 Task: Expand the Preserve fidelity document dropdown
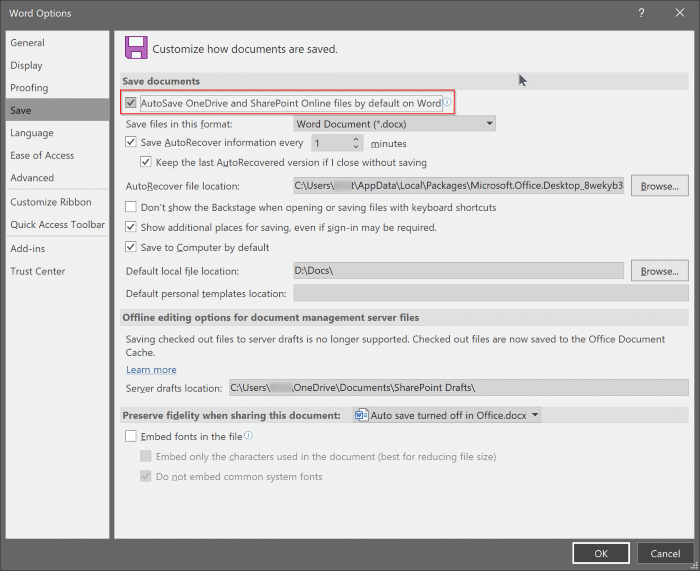[x=536, y=414]
